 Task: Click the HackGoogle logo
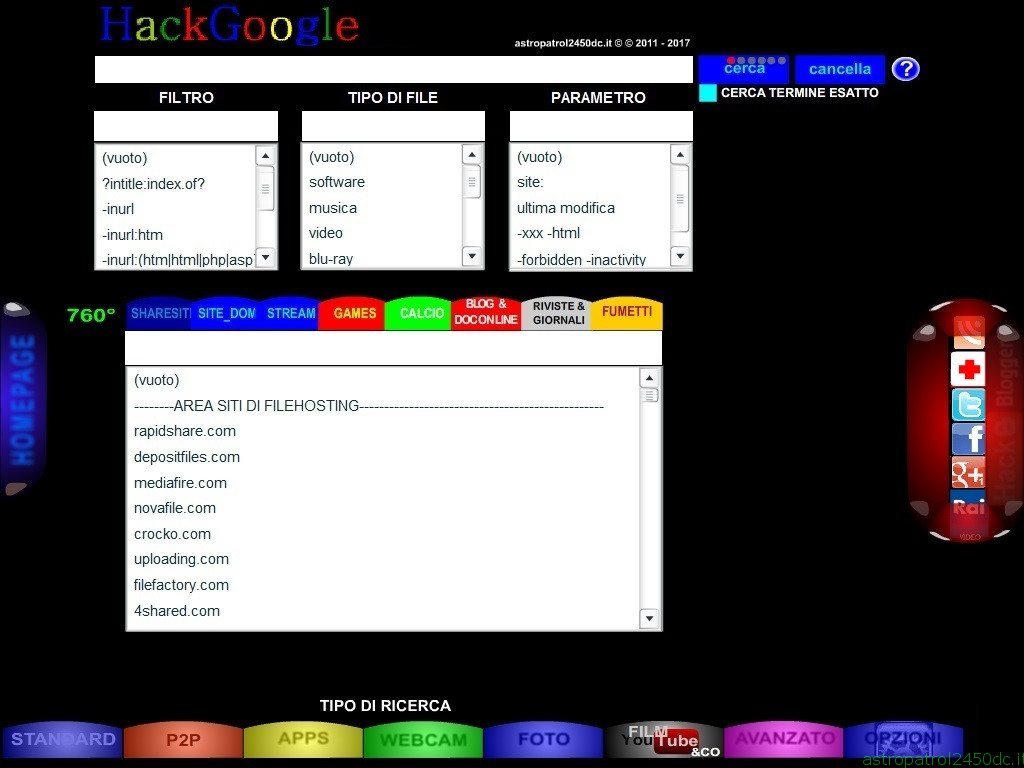[229, 25]
